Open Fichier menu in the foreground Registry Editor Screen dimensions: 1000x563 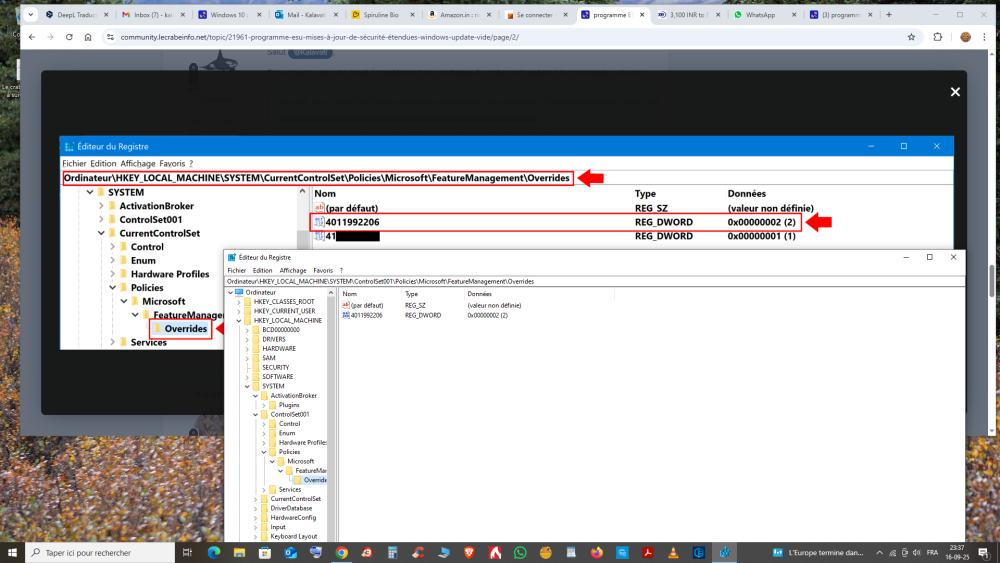click(236, 270)
